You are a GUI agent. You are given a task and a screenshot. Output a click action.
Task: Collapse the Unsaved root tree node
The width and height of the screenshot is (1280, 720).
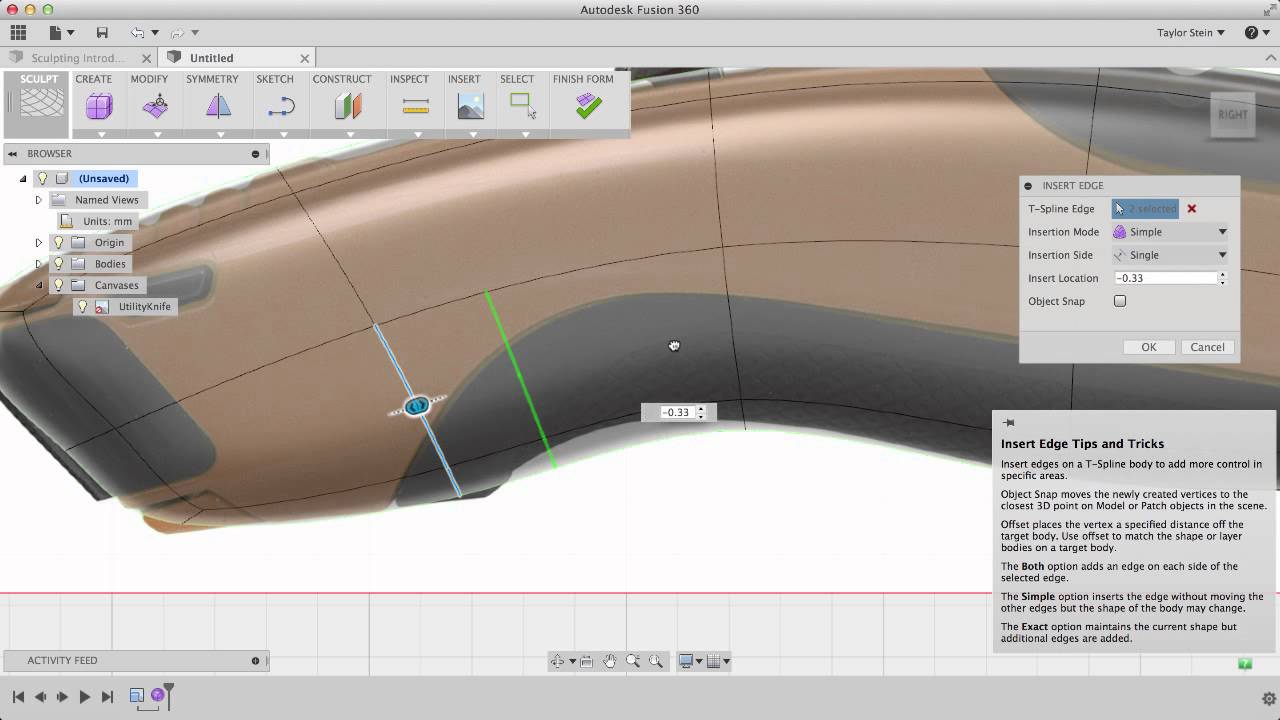point(23,178)
